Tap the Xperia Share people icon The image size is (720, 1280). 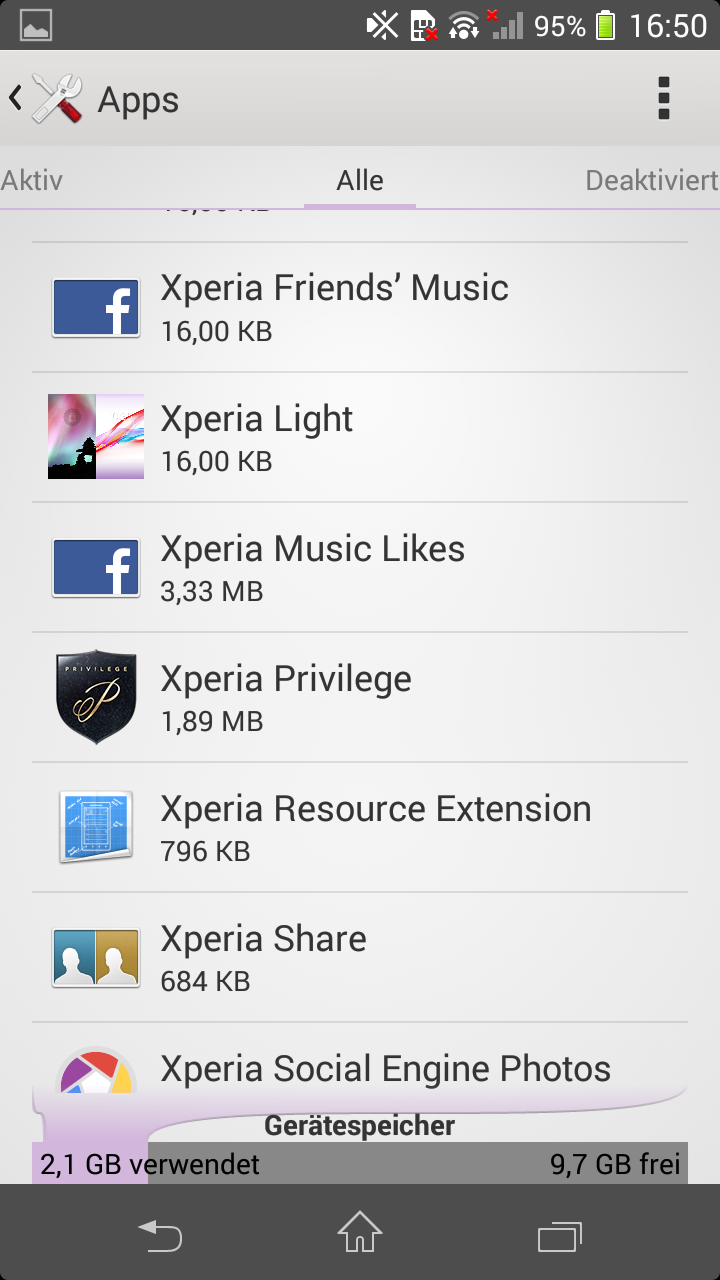click(x=96, y=958)
